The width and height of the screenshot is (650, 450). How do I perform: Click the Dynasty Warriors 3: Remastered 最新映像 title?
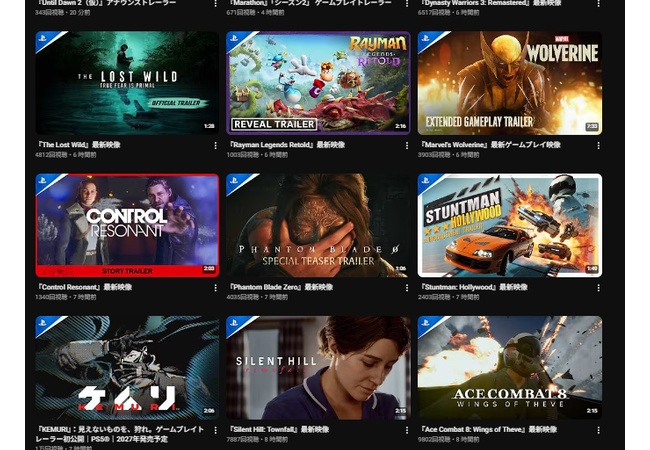[x=490, y=3]
